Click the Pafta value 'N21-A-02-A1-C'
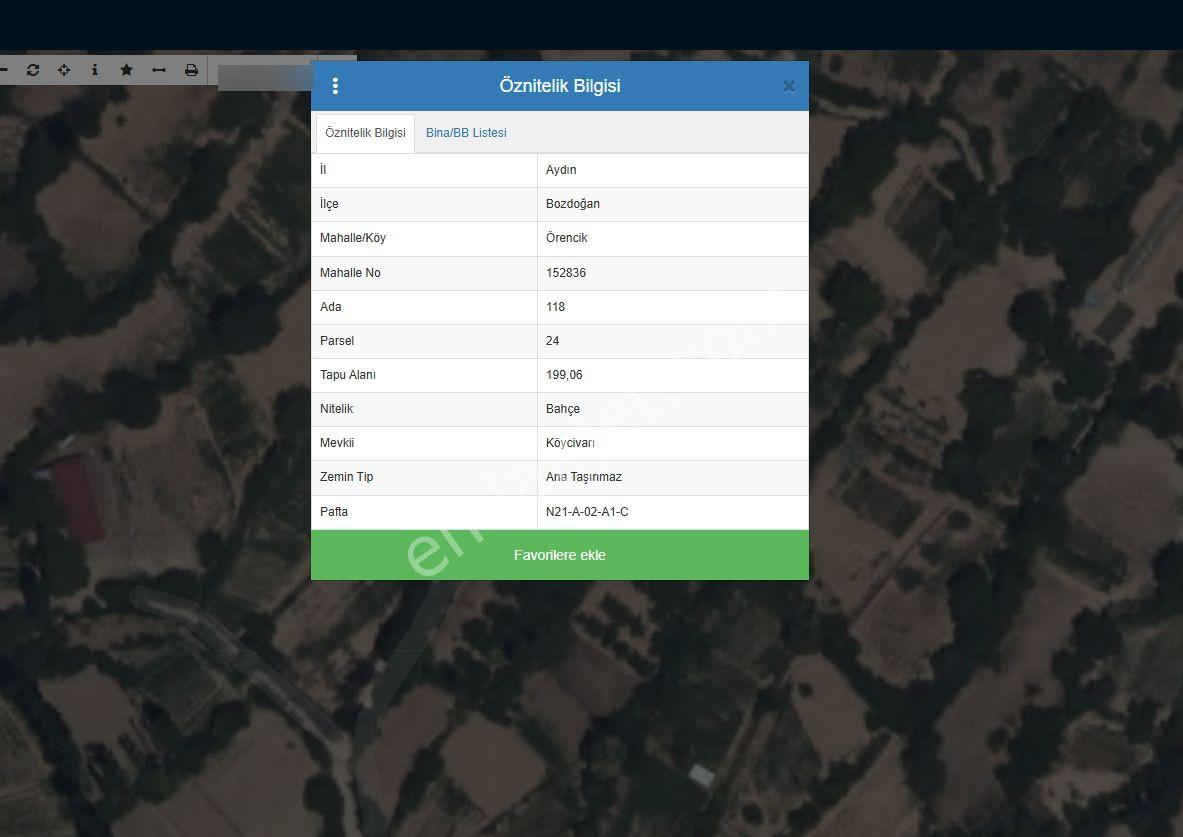Viewport: 1183px width, 837px height. [x=587, y=511]
